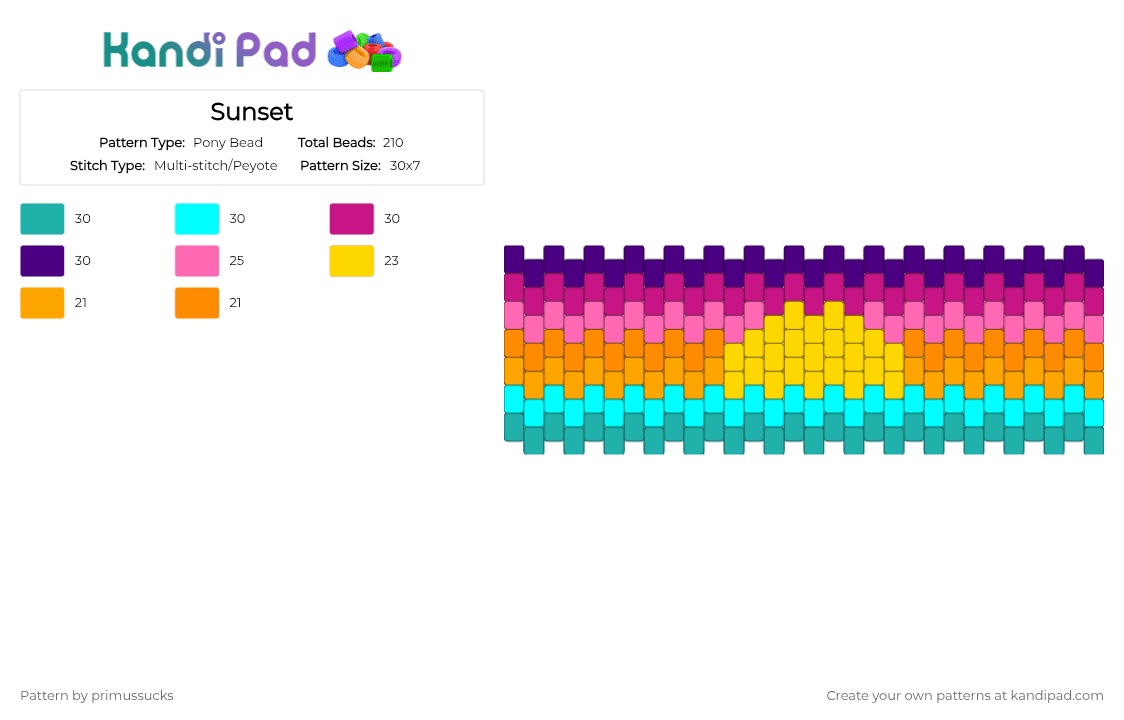The height and width of the screenshot is (720, 1124).
Task: Select the magenta color swatch
Action: [352, 219]
